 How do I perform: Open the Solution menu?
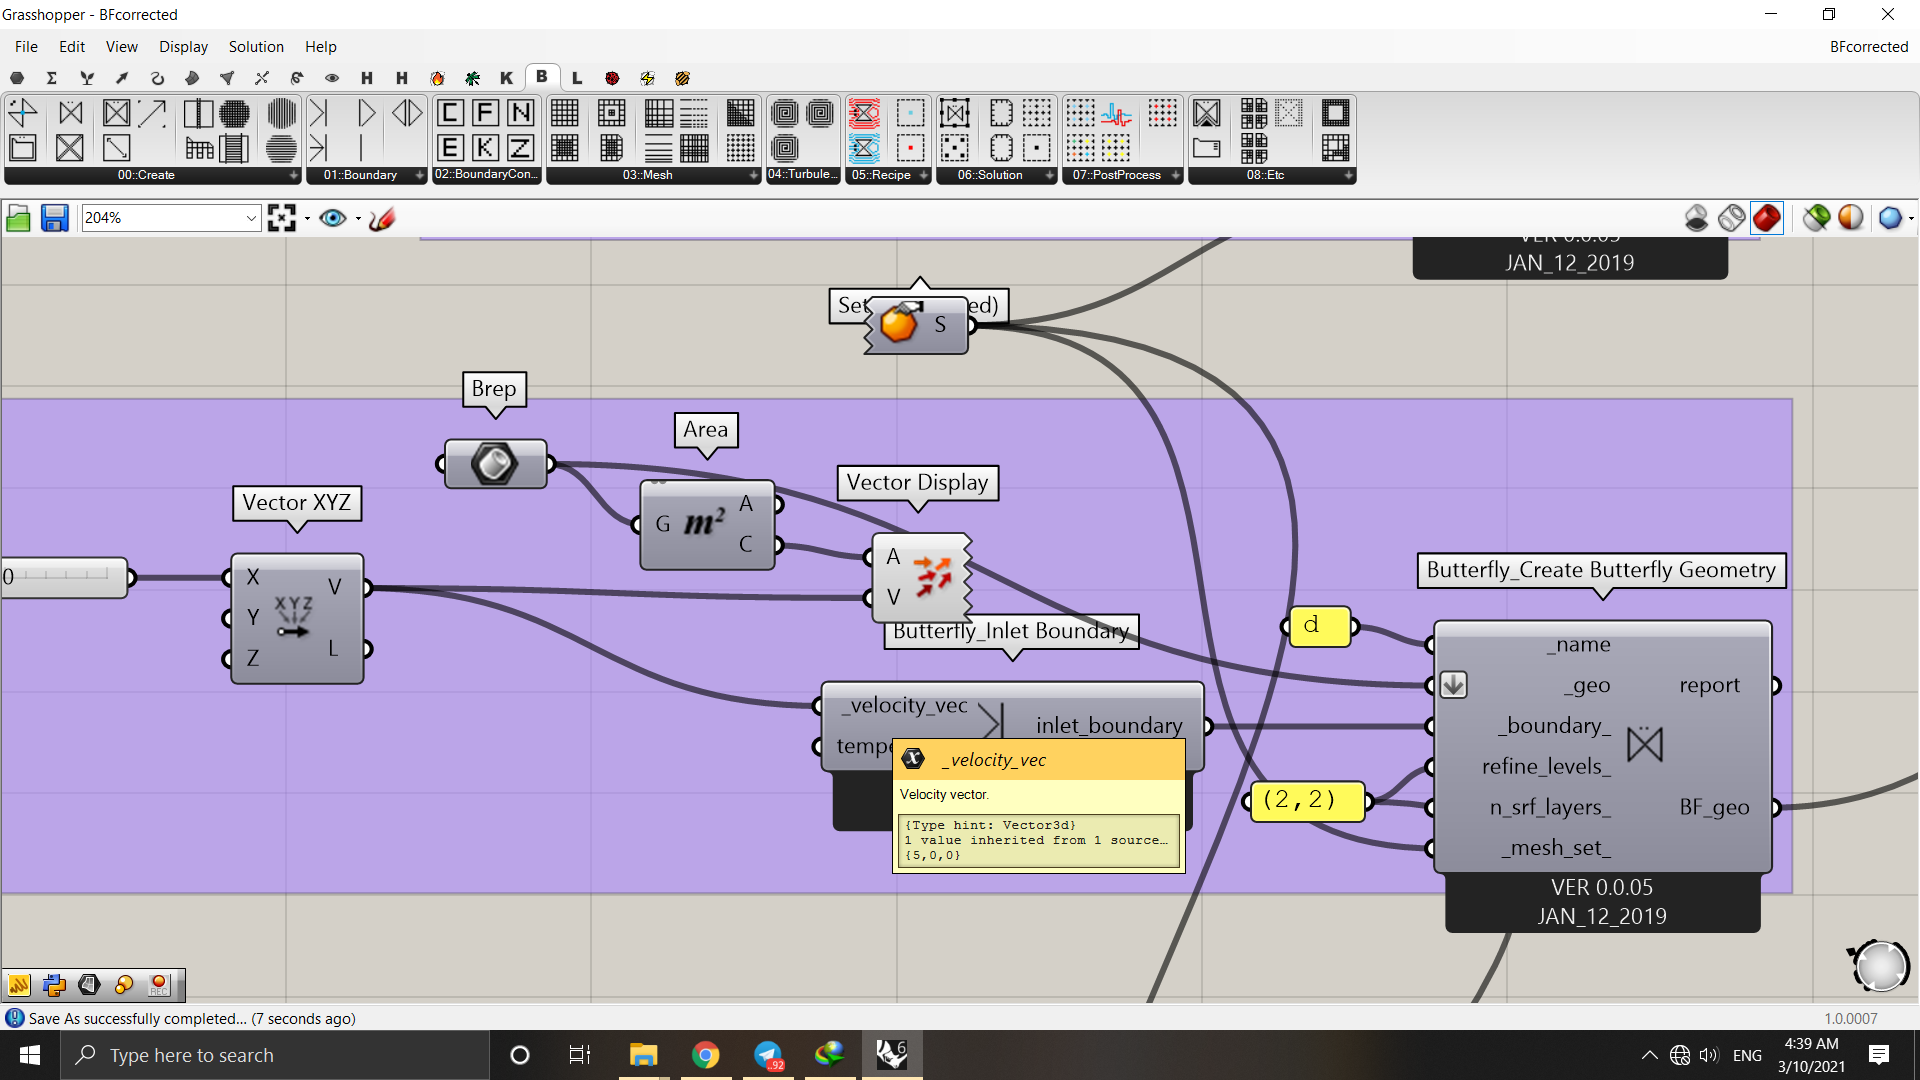coord(256,46)
